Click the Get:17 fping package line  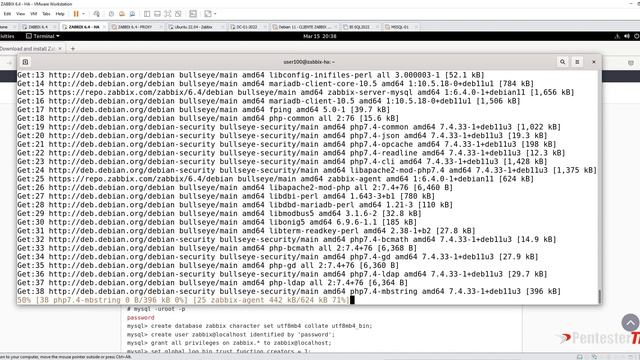[x=203, y=109]
